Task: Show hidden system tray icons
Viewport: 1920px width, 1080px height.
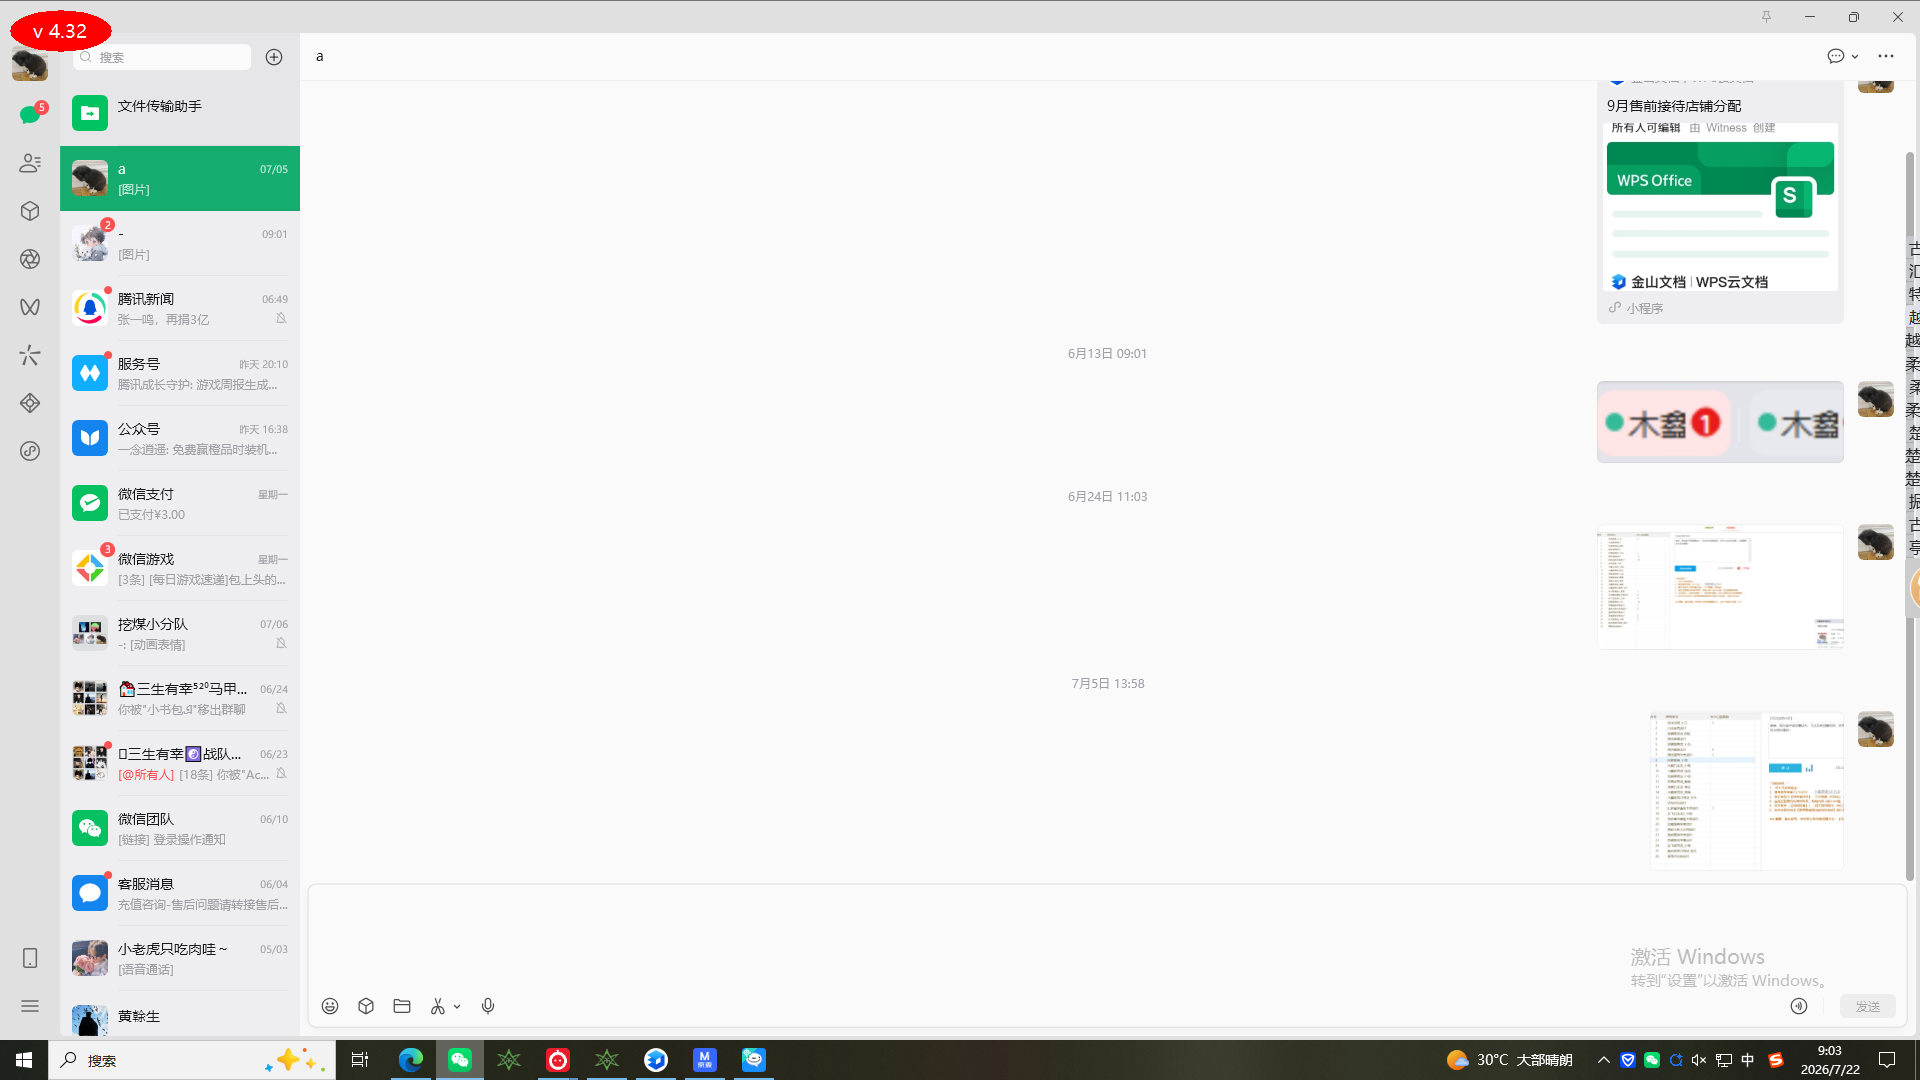Action: tap(1604, 1060)
